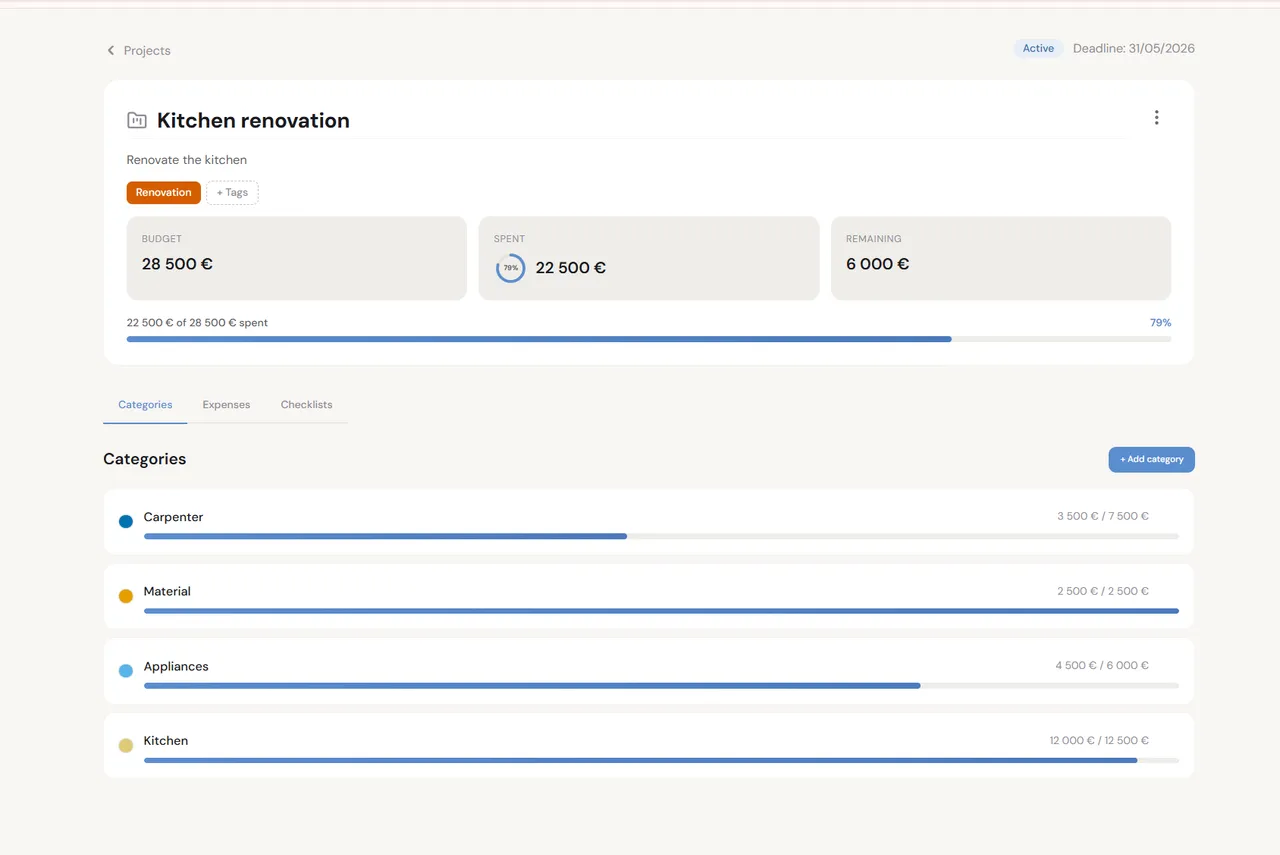Click the '3 500 € / 7 500 €' amount
The image size is (1280, 855).
(x=1103, y=517)
